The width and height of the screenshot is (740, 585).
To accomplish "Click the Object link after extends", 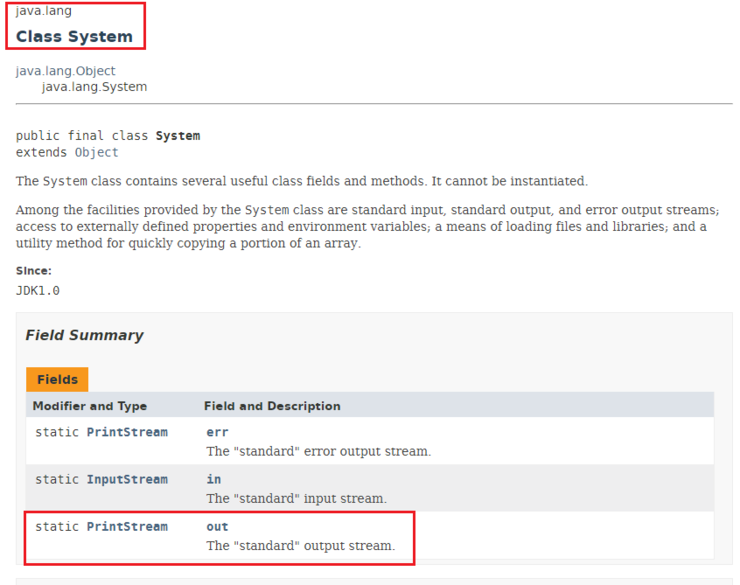I will pyautogui.click(x=96, y=152).
